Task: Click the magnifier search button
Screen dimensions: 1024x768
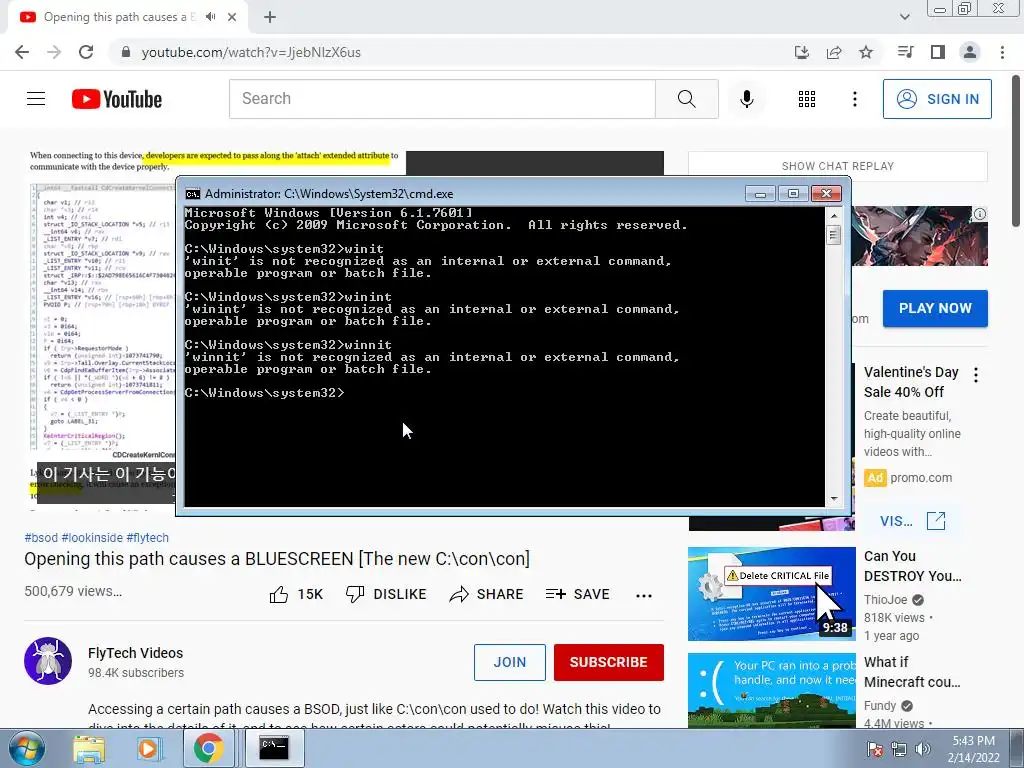Action: [x=686, y=99]
